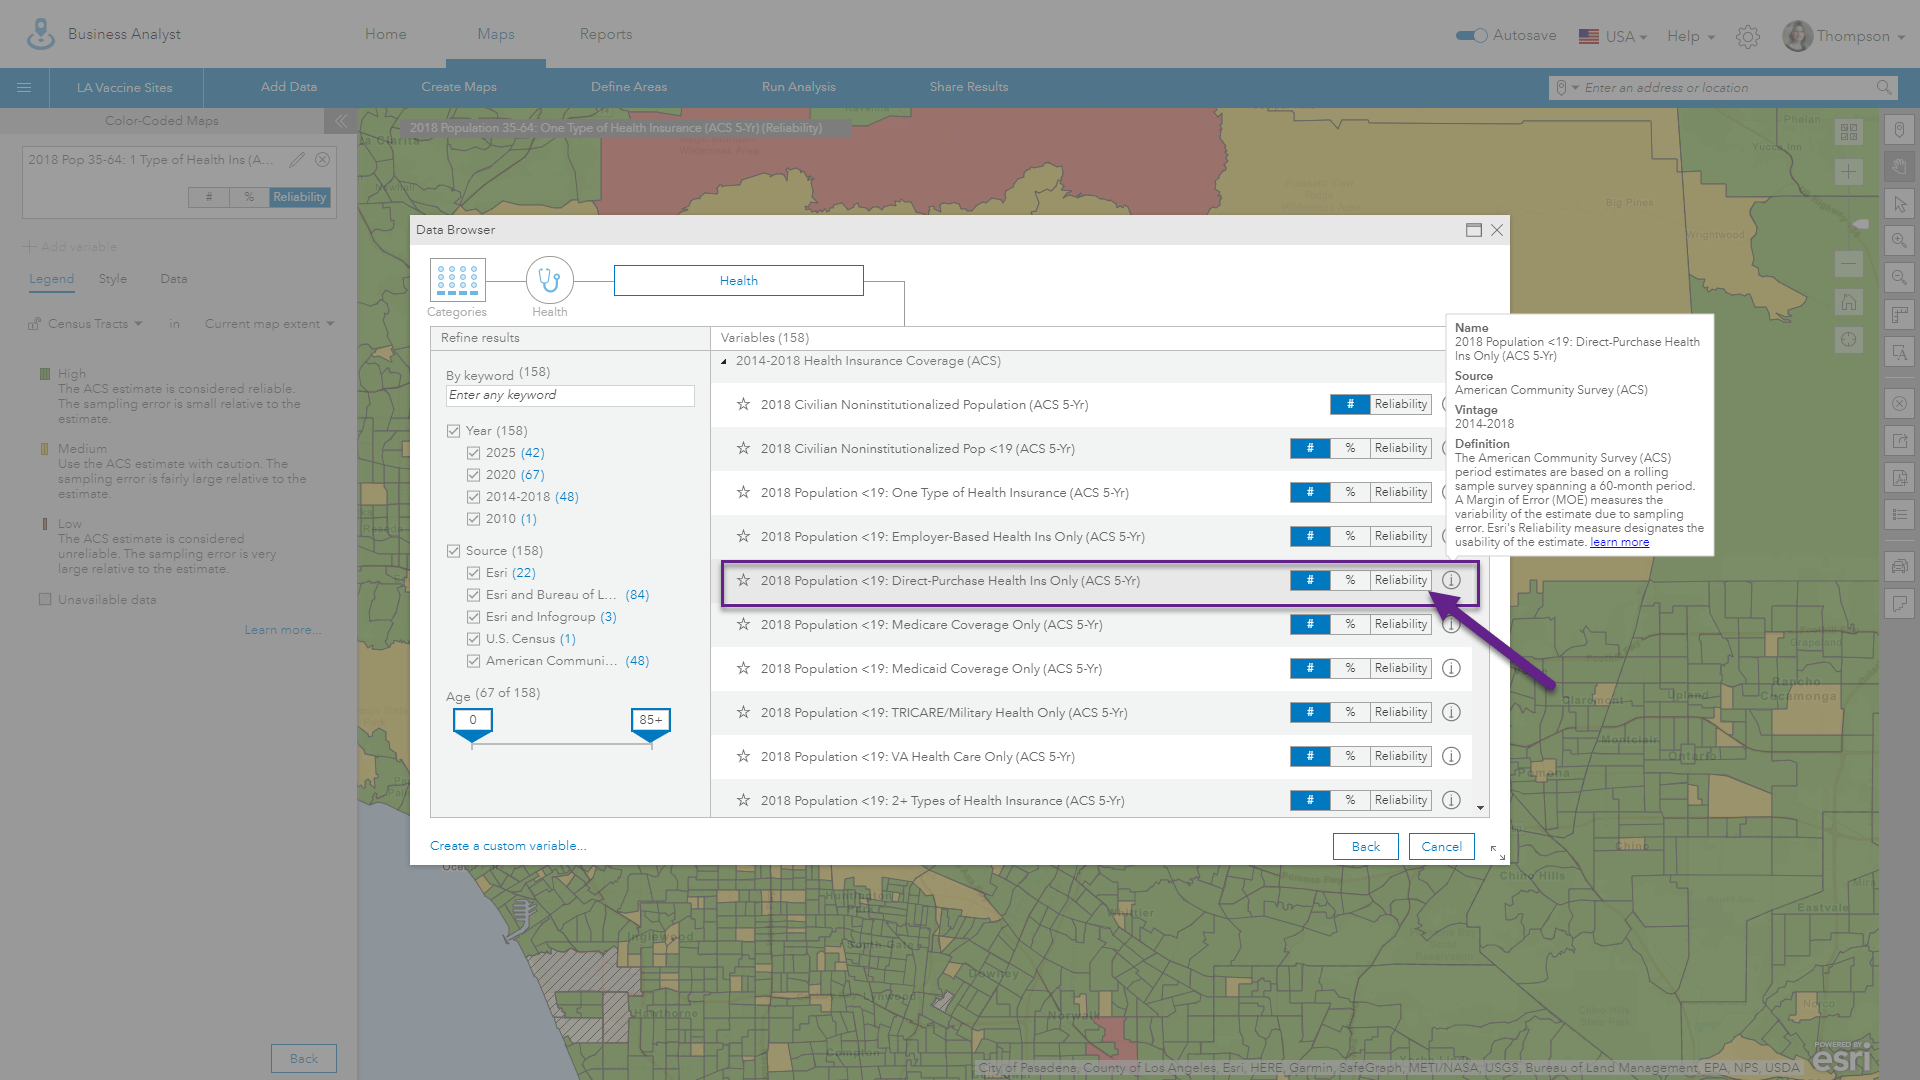1920x1080 pixels.
Task: Select Reliability for One Type of Health Insurance
Action: pyautogui.click(x=1401, y=492)
